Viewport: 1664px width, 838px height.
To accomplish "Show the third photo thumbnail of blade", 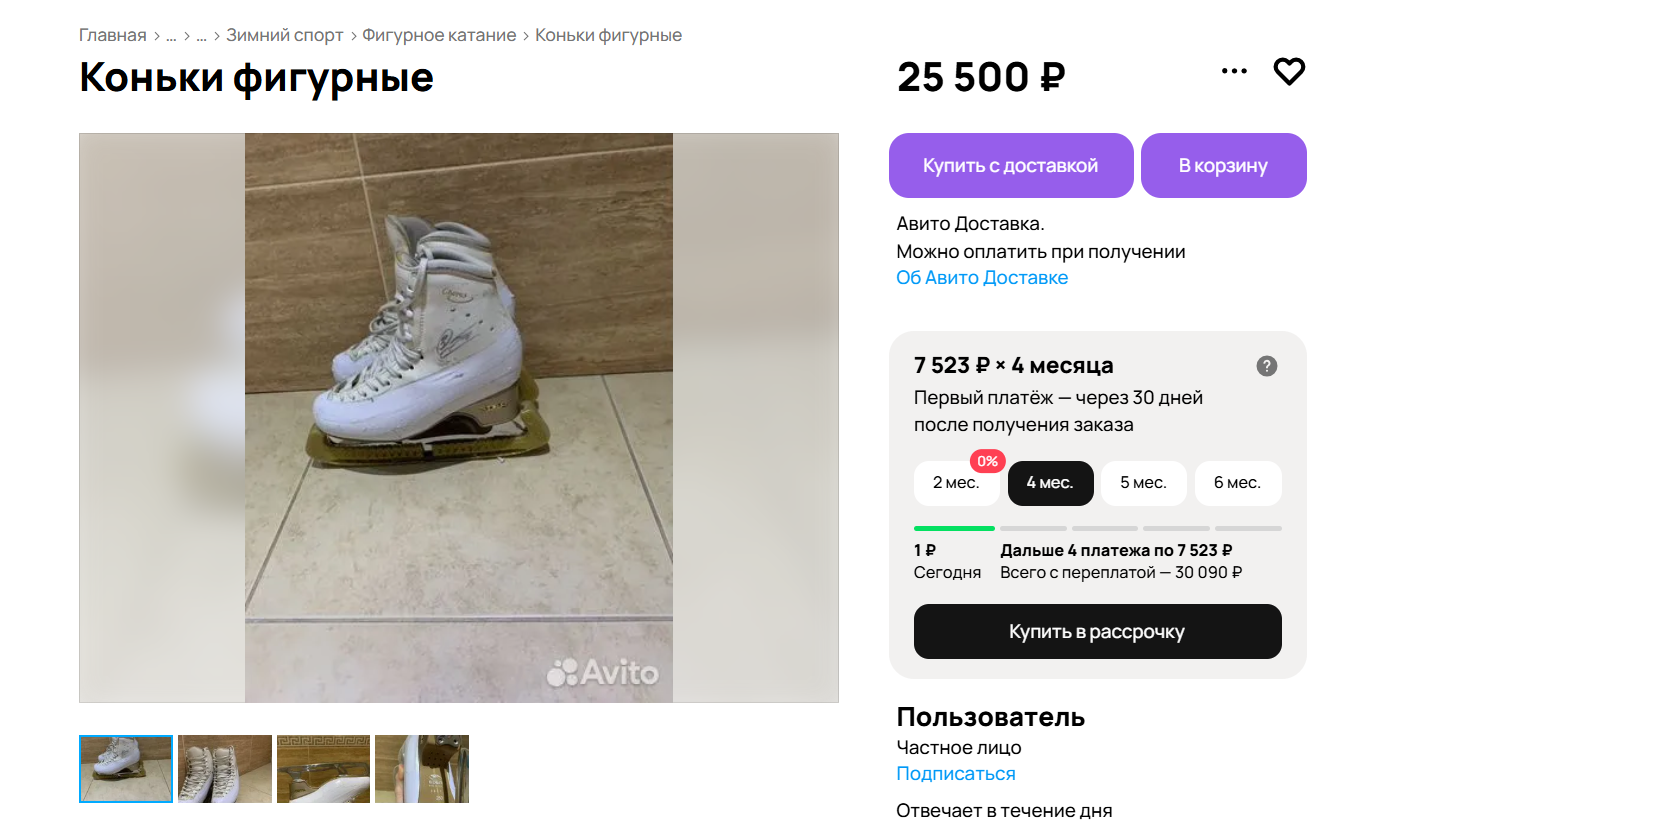I will [x=323, y=769].
